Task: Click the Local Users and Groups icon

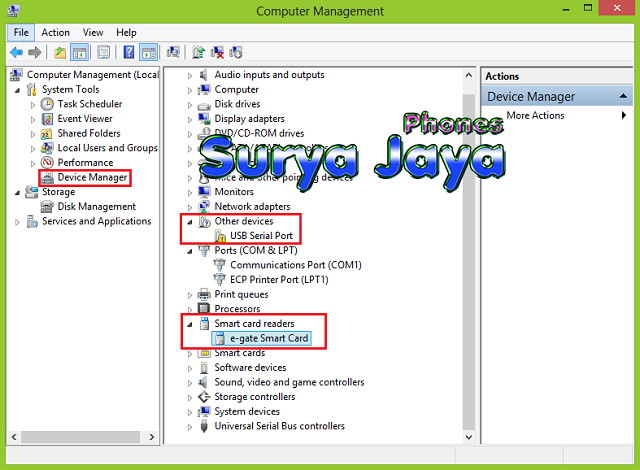Action: [x=47, y=148]
